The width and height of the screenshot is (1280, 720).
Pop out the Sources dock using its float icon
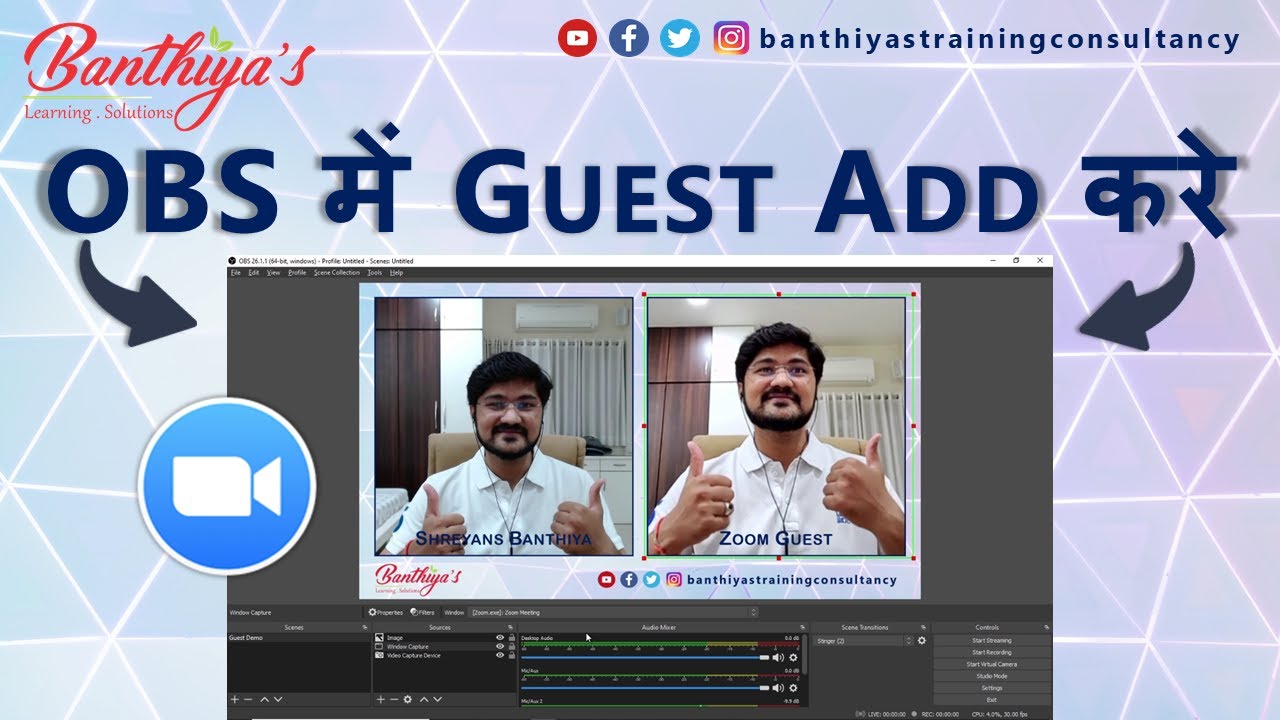tap(510, 627)
